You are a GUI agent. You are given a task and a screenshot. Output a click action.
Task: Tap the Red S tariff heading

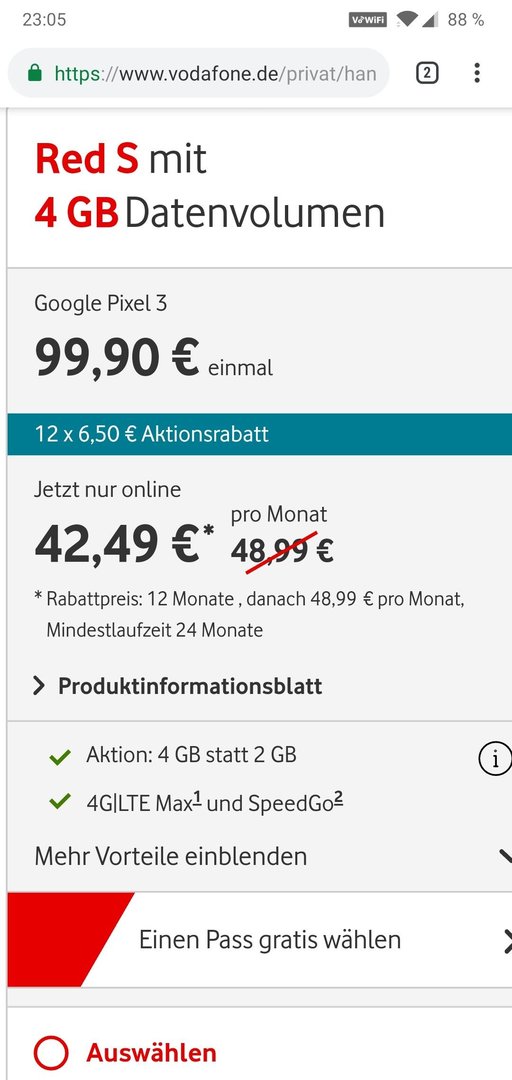coord(87,158)
